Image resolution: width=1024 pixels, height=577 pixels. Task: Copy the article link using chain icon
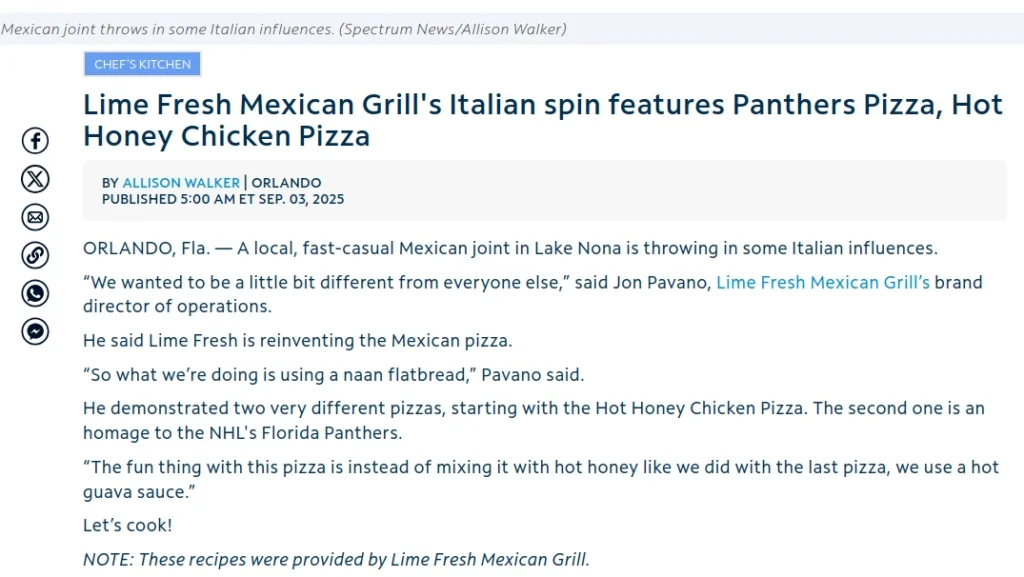[35, 255]
